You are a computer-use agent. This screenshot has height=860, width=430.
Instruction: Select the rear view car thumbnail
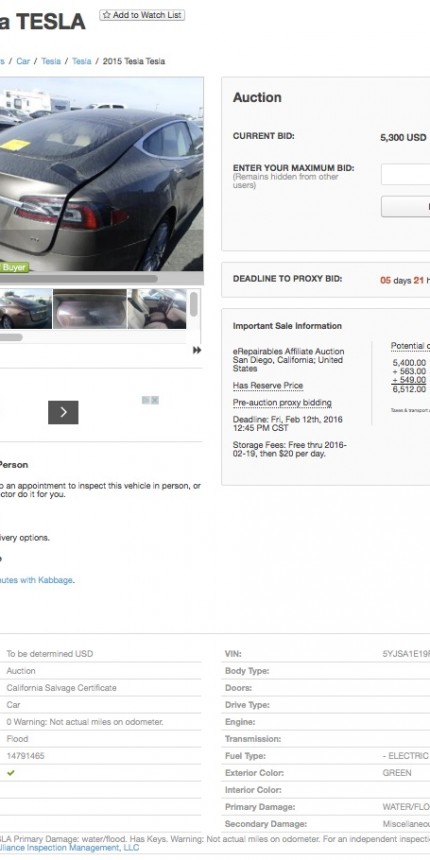[x=26, y=309]
